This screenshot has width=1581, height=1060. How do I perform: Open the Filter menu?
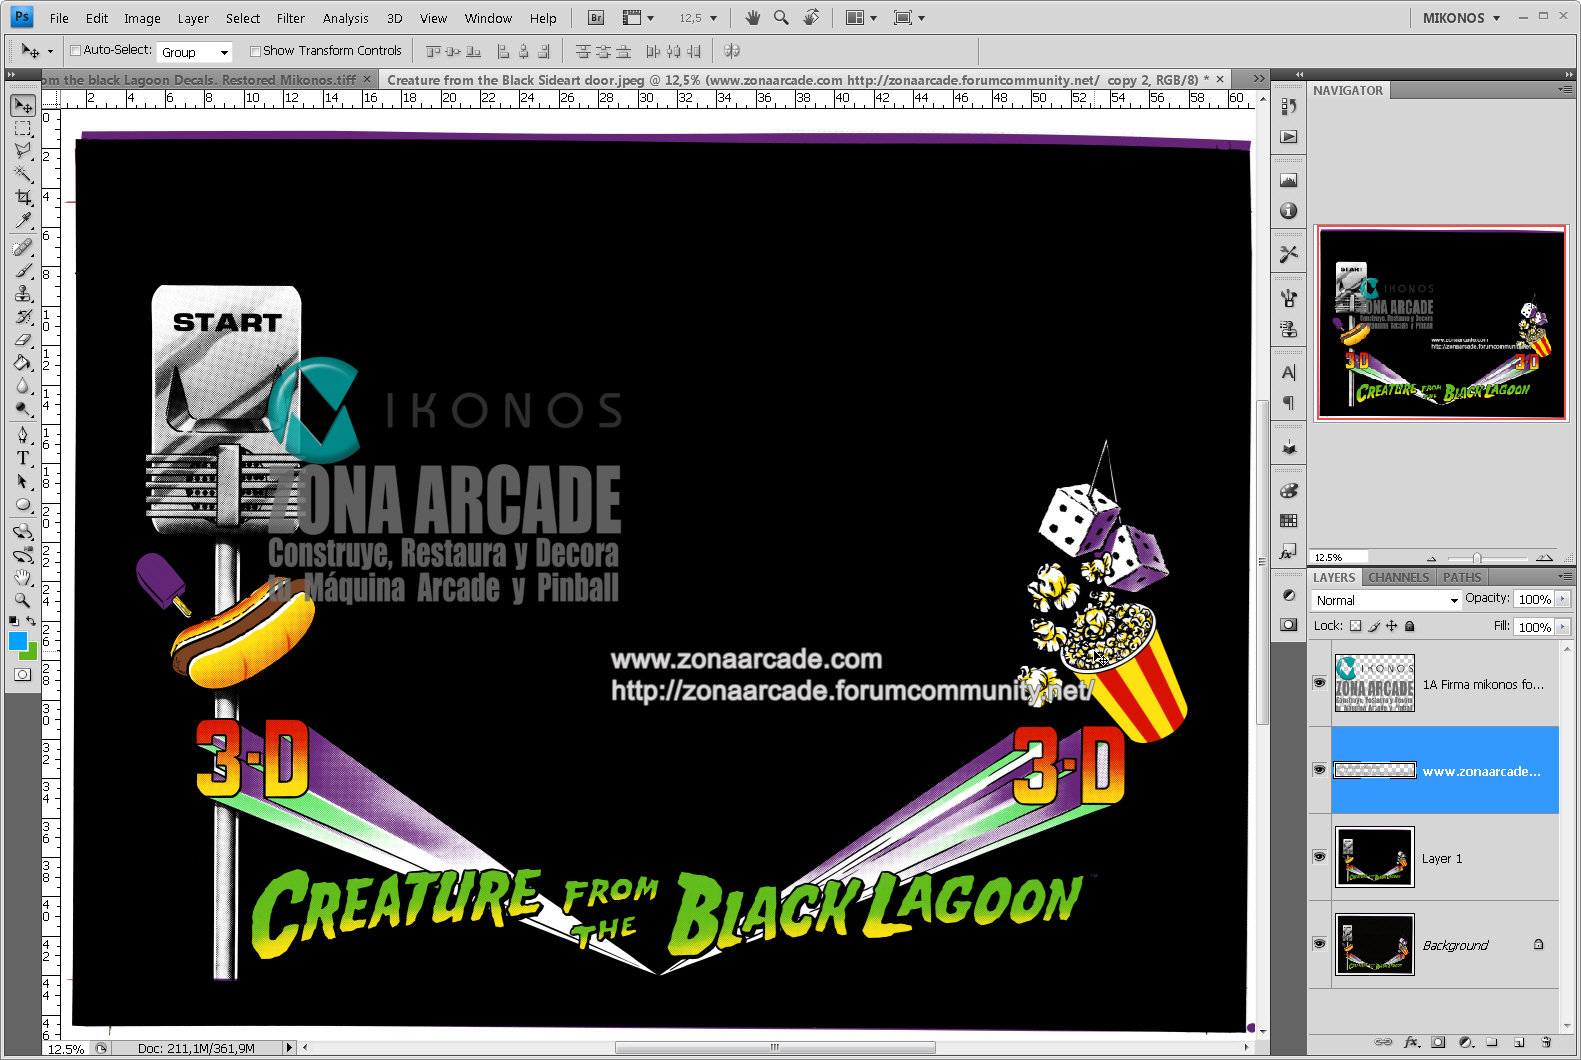pos(290,18)
